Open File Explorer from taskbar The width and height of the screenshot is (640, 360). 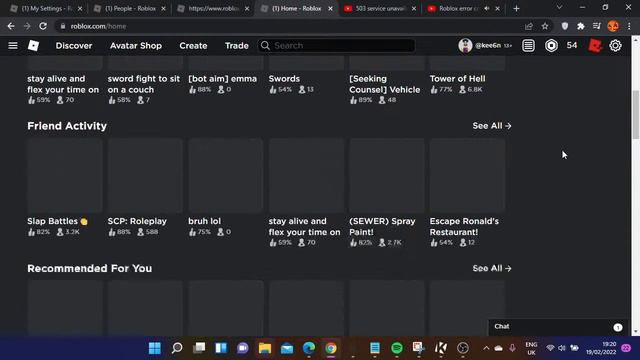[x=264, y=348]
